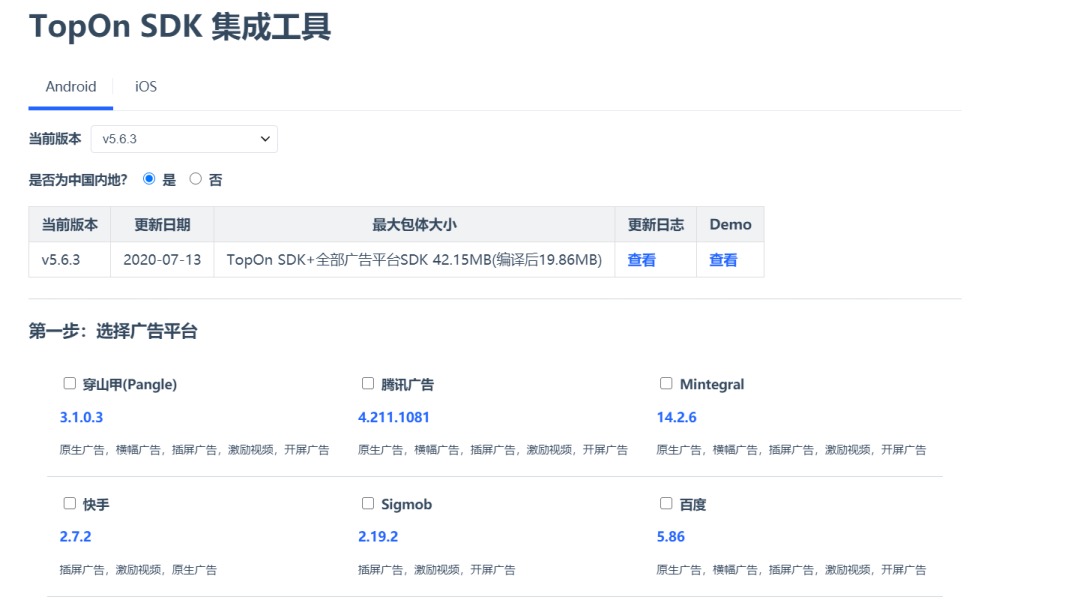Check the 穿山甲(Pangle) checkbox
Viewport: 1080px width, 606px height.
[x=70, y=383]
